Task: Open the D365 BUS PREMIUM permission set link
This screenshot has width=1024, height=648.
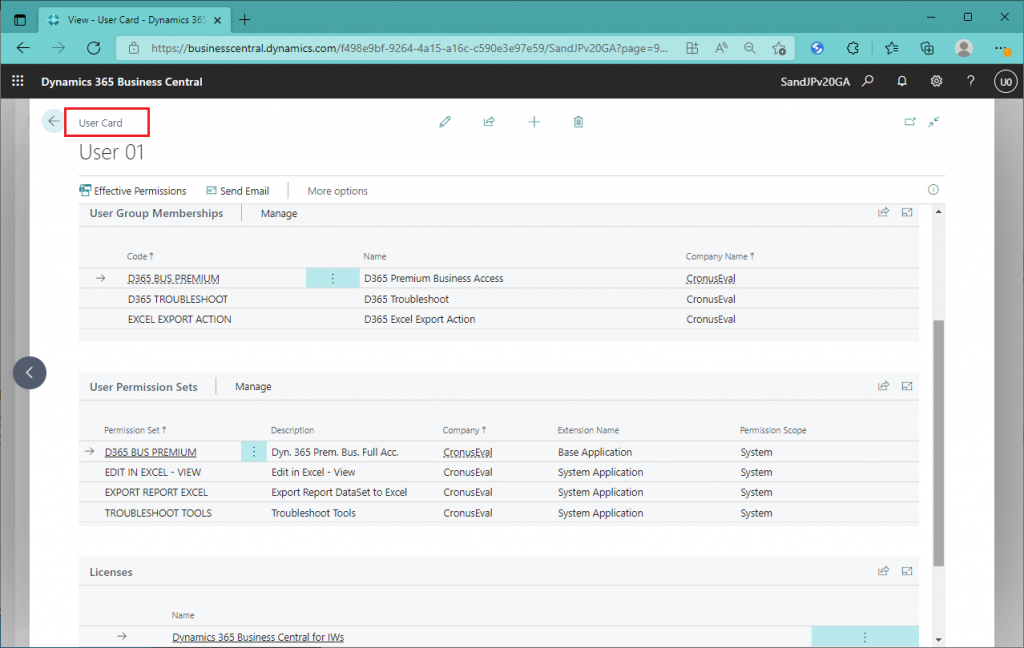Action: coord(150,452)
